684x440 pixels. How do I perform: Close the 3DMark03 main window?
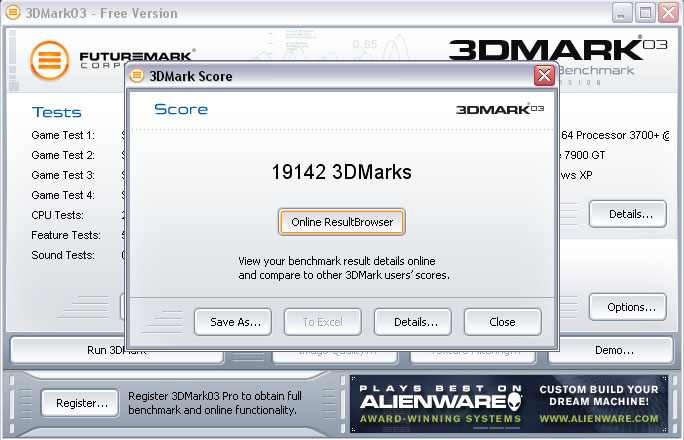(x=669, y=12)
